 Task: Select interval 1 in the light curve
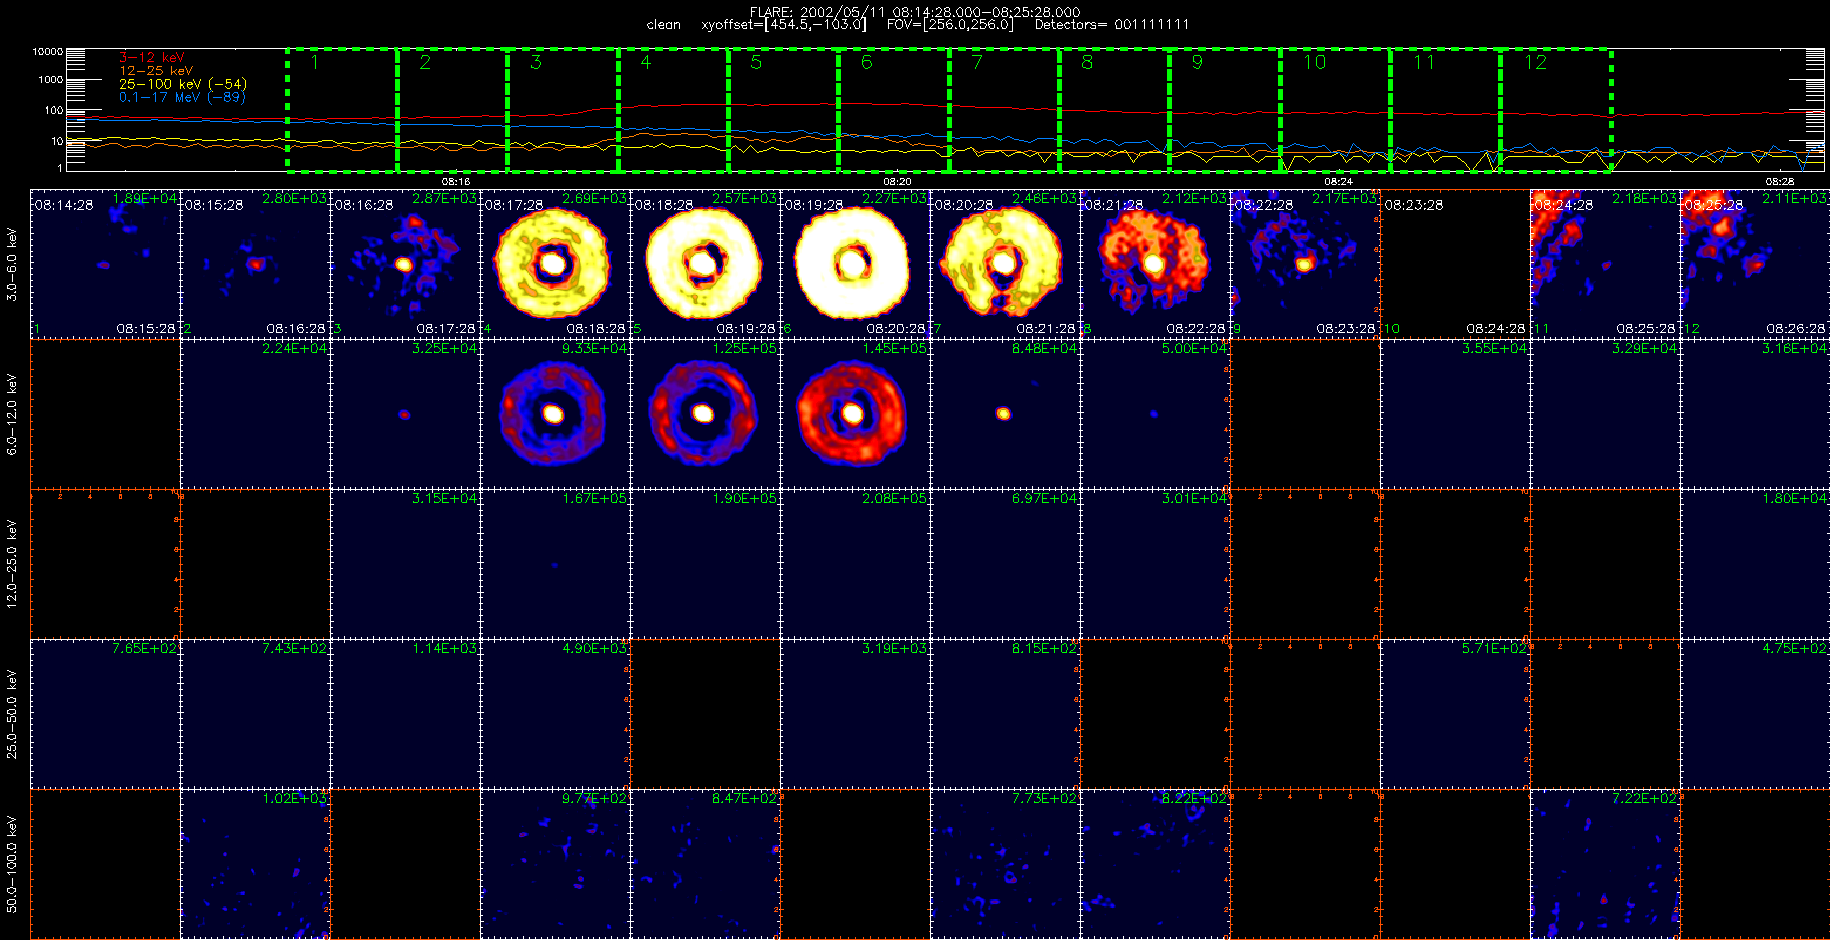(342, 110)
